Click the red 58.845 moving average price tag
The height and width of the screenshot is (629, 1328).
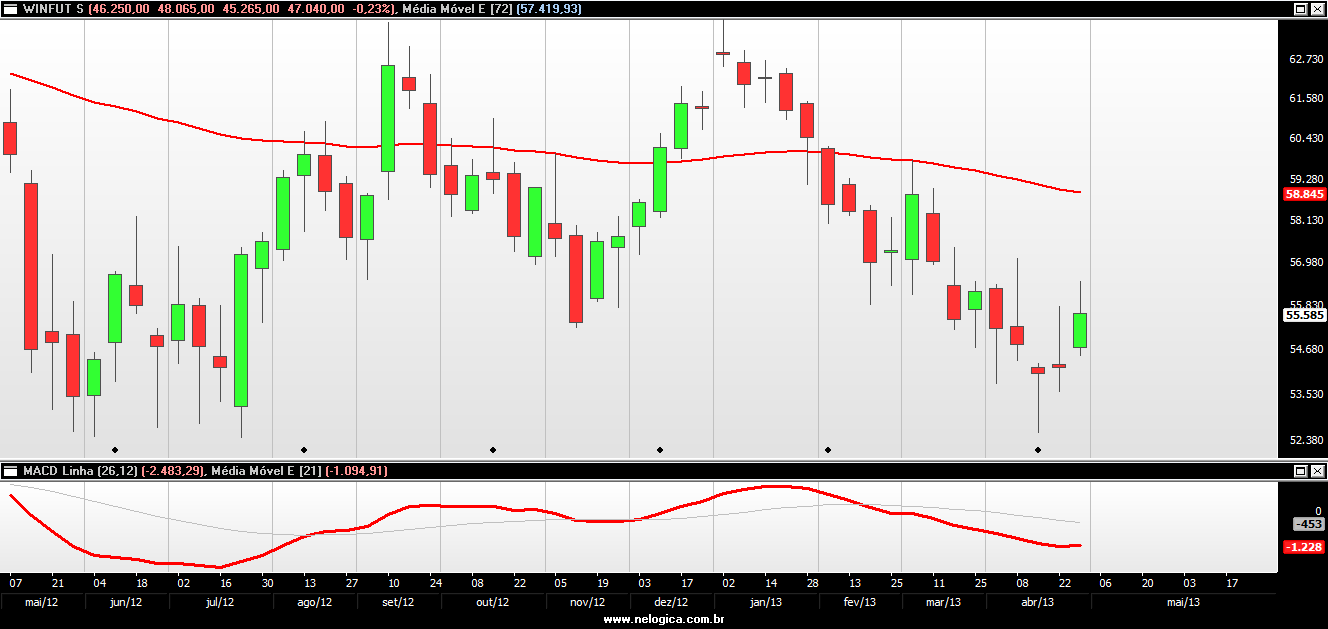click(x=1304, y=194)
